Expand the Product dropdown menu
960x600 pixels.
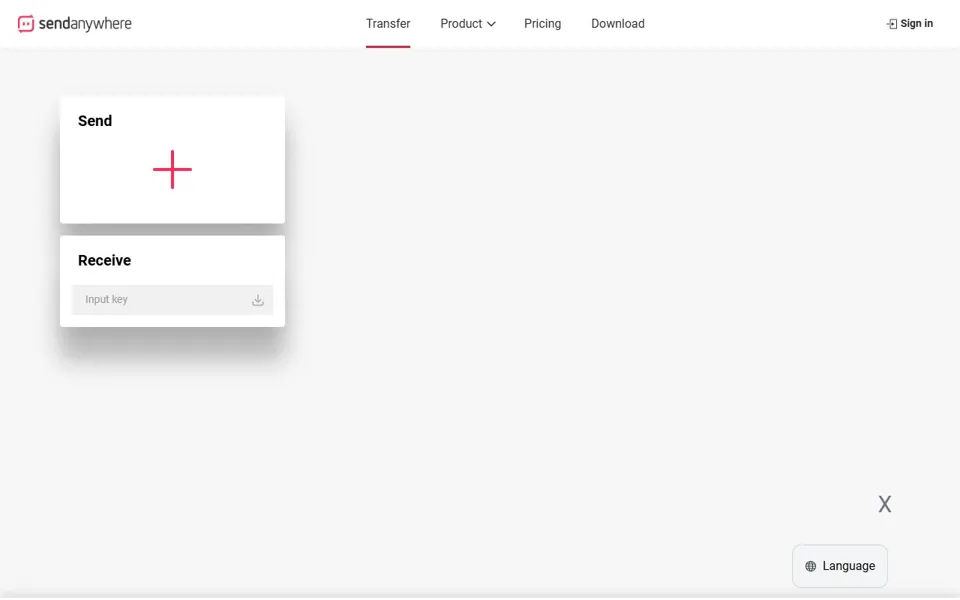click(468, 24)
